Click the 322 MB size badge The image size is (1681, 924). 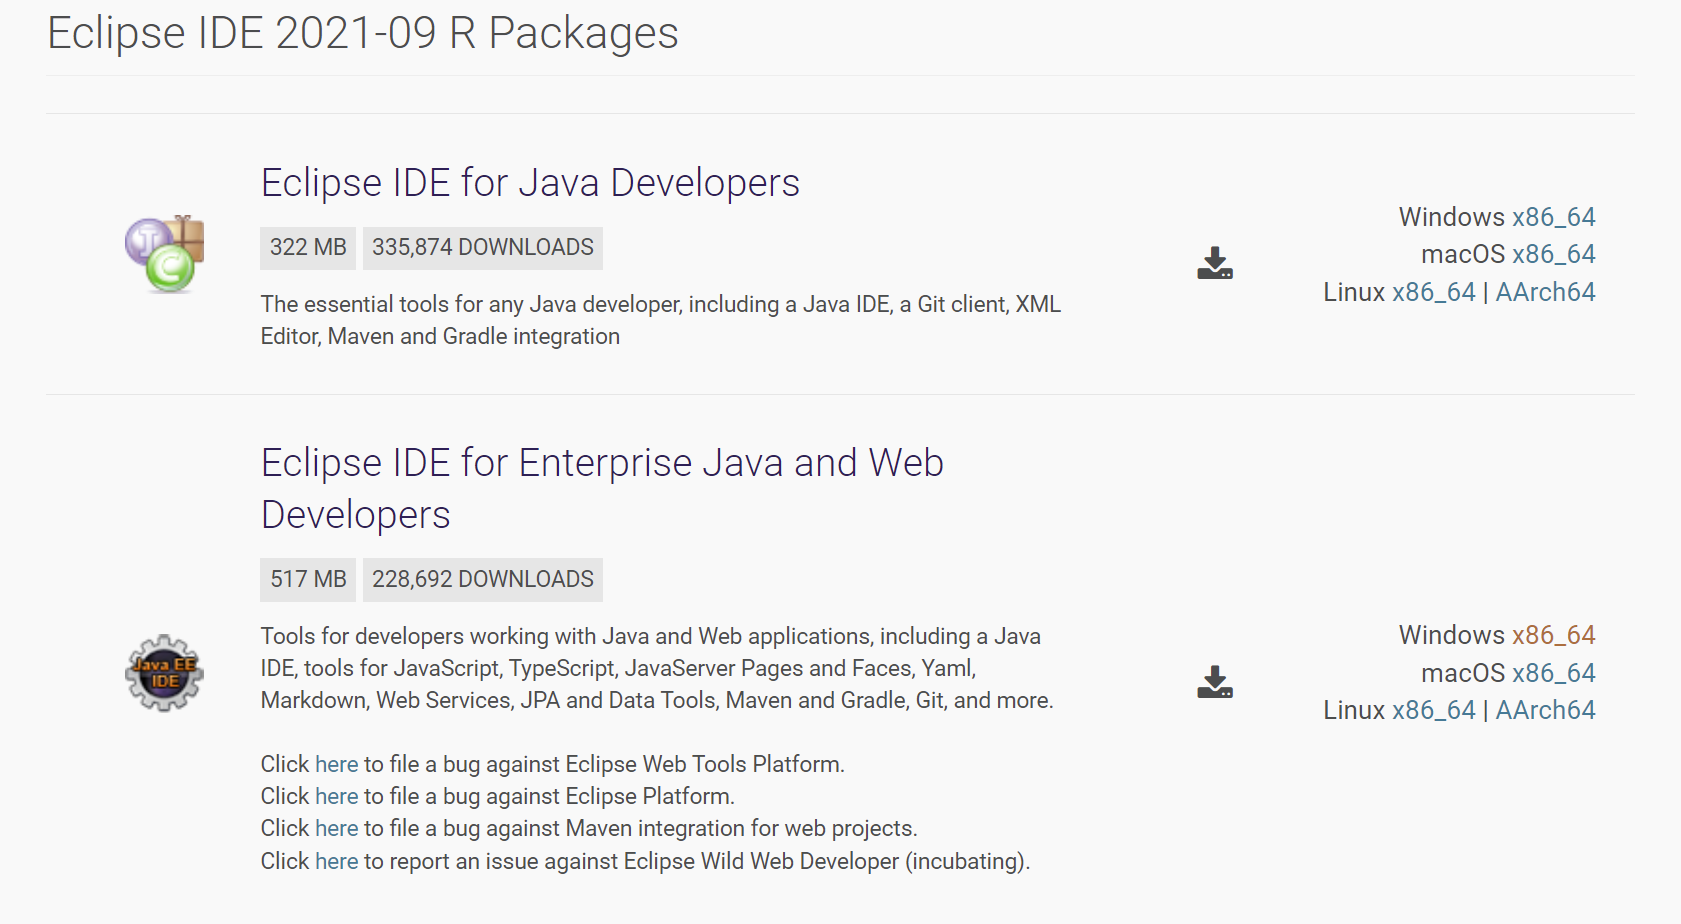[x=308, y=247]
